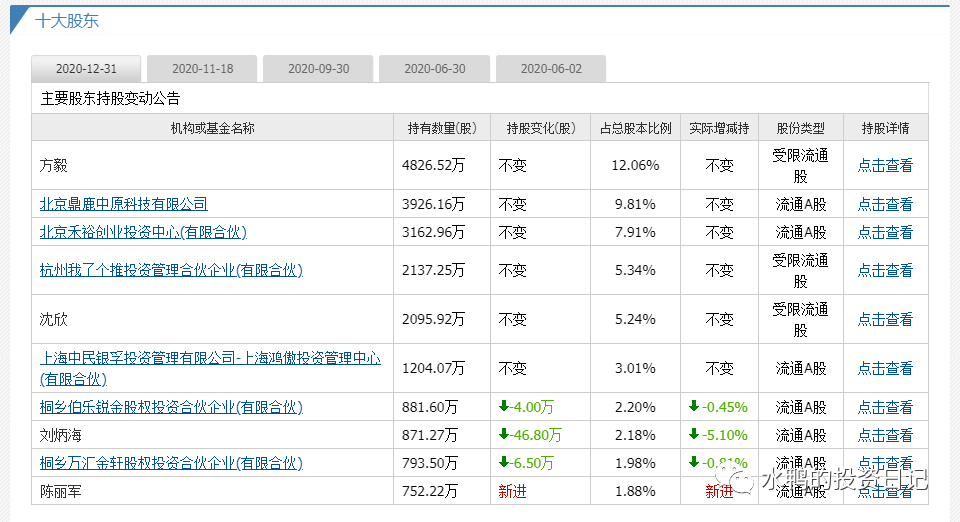Open 北京禾裕创业投资中心 link
This screenshot has width=960, height=522.
[x=143, y=232]
